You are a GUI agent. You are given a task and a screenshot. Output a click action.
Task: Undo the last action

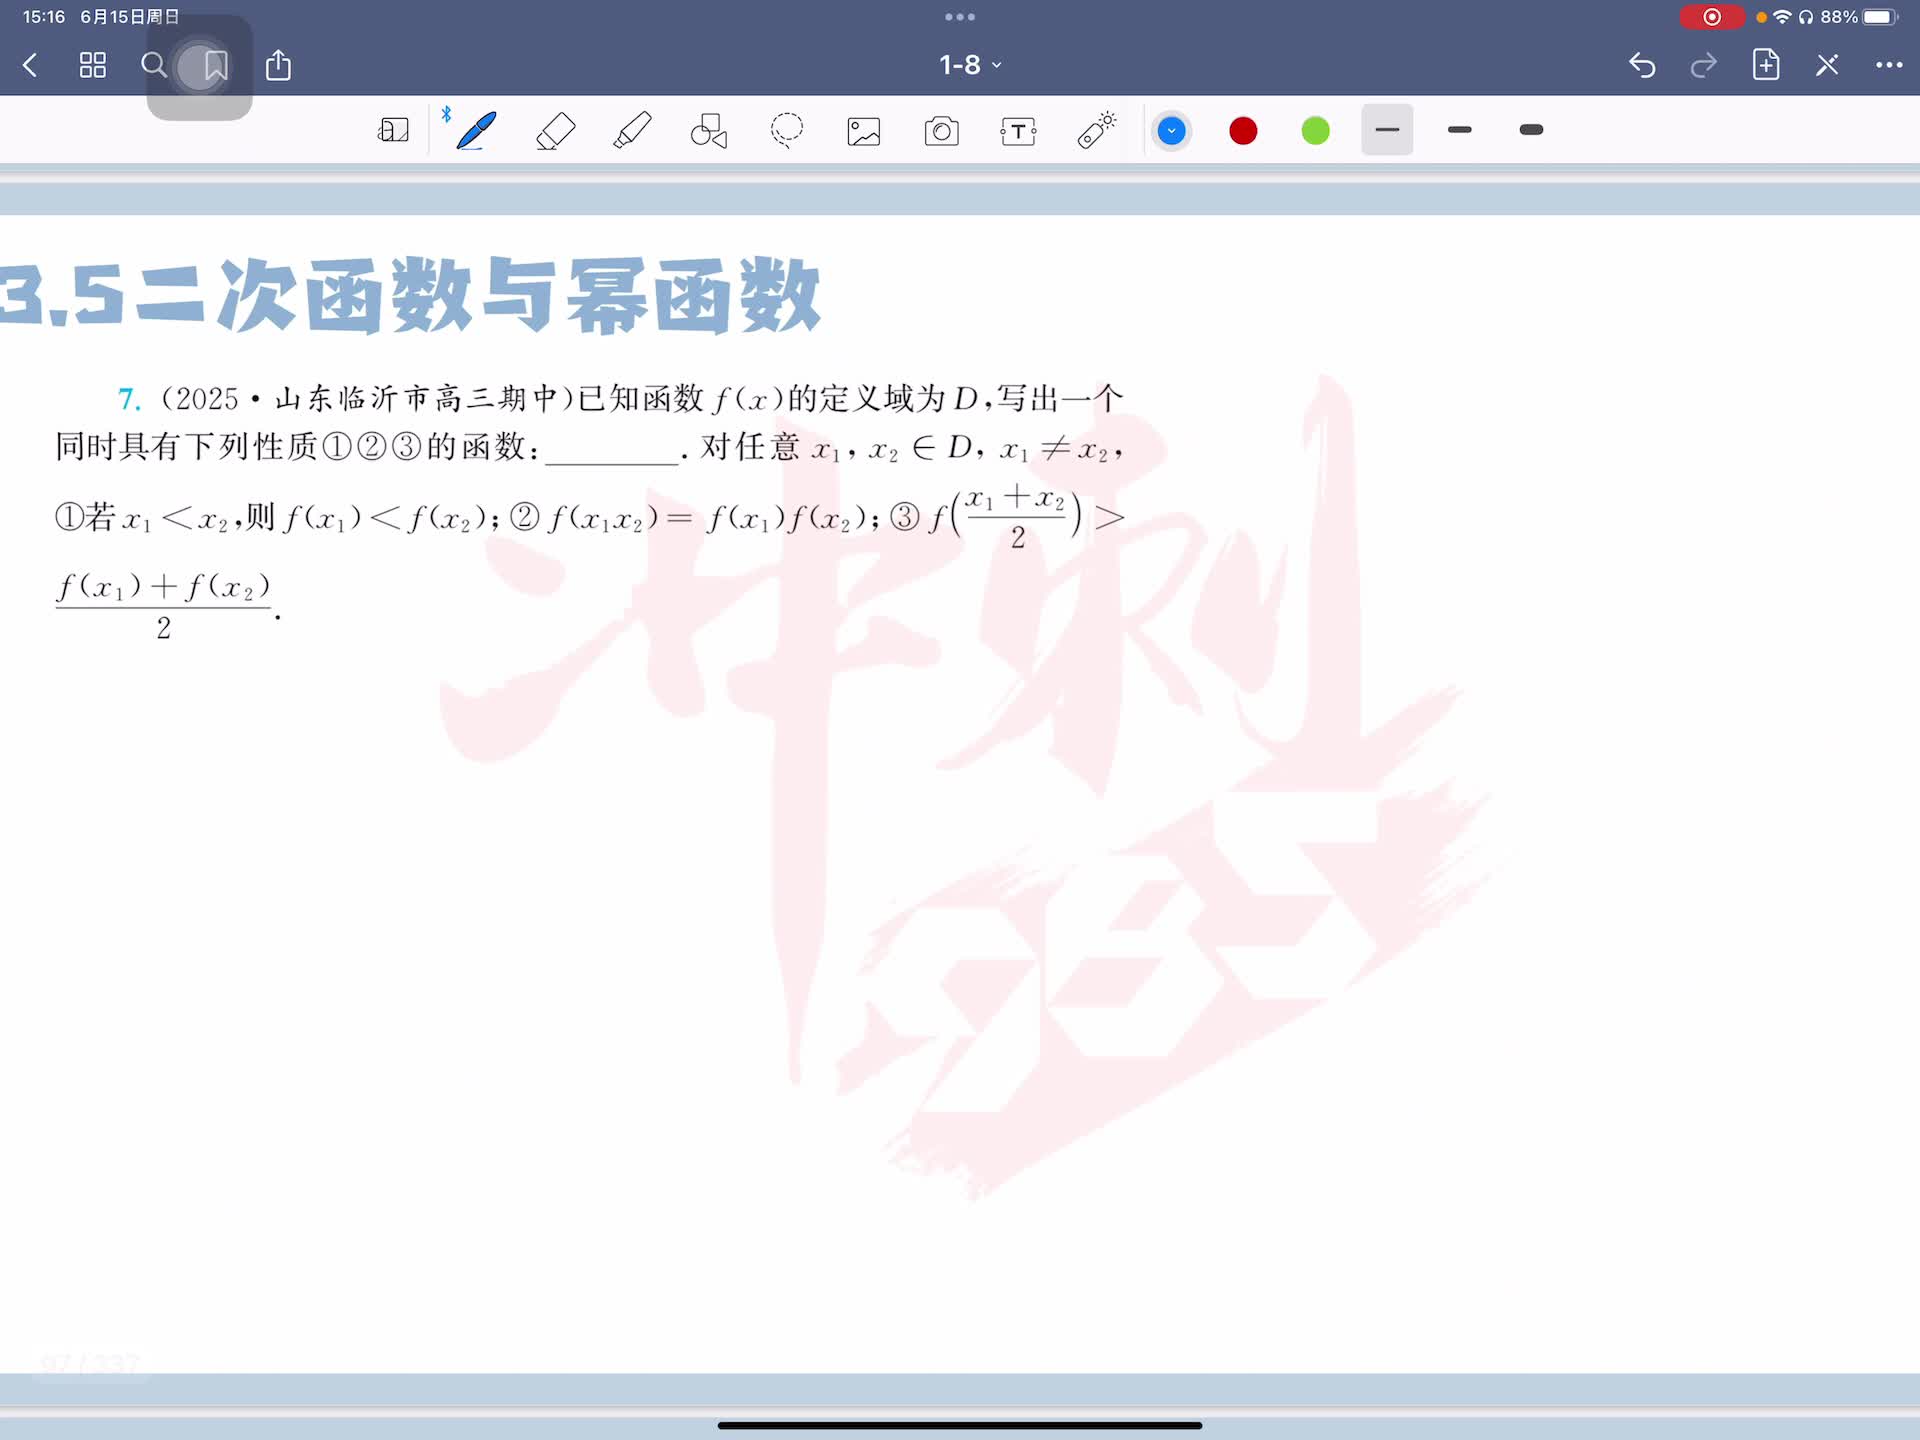pyautogui.click(x=1642, y=66)
